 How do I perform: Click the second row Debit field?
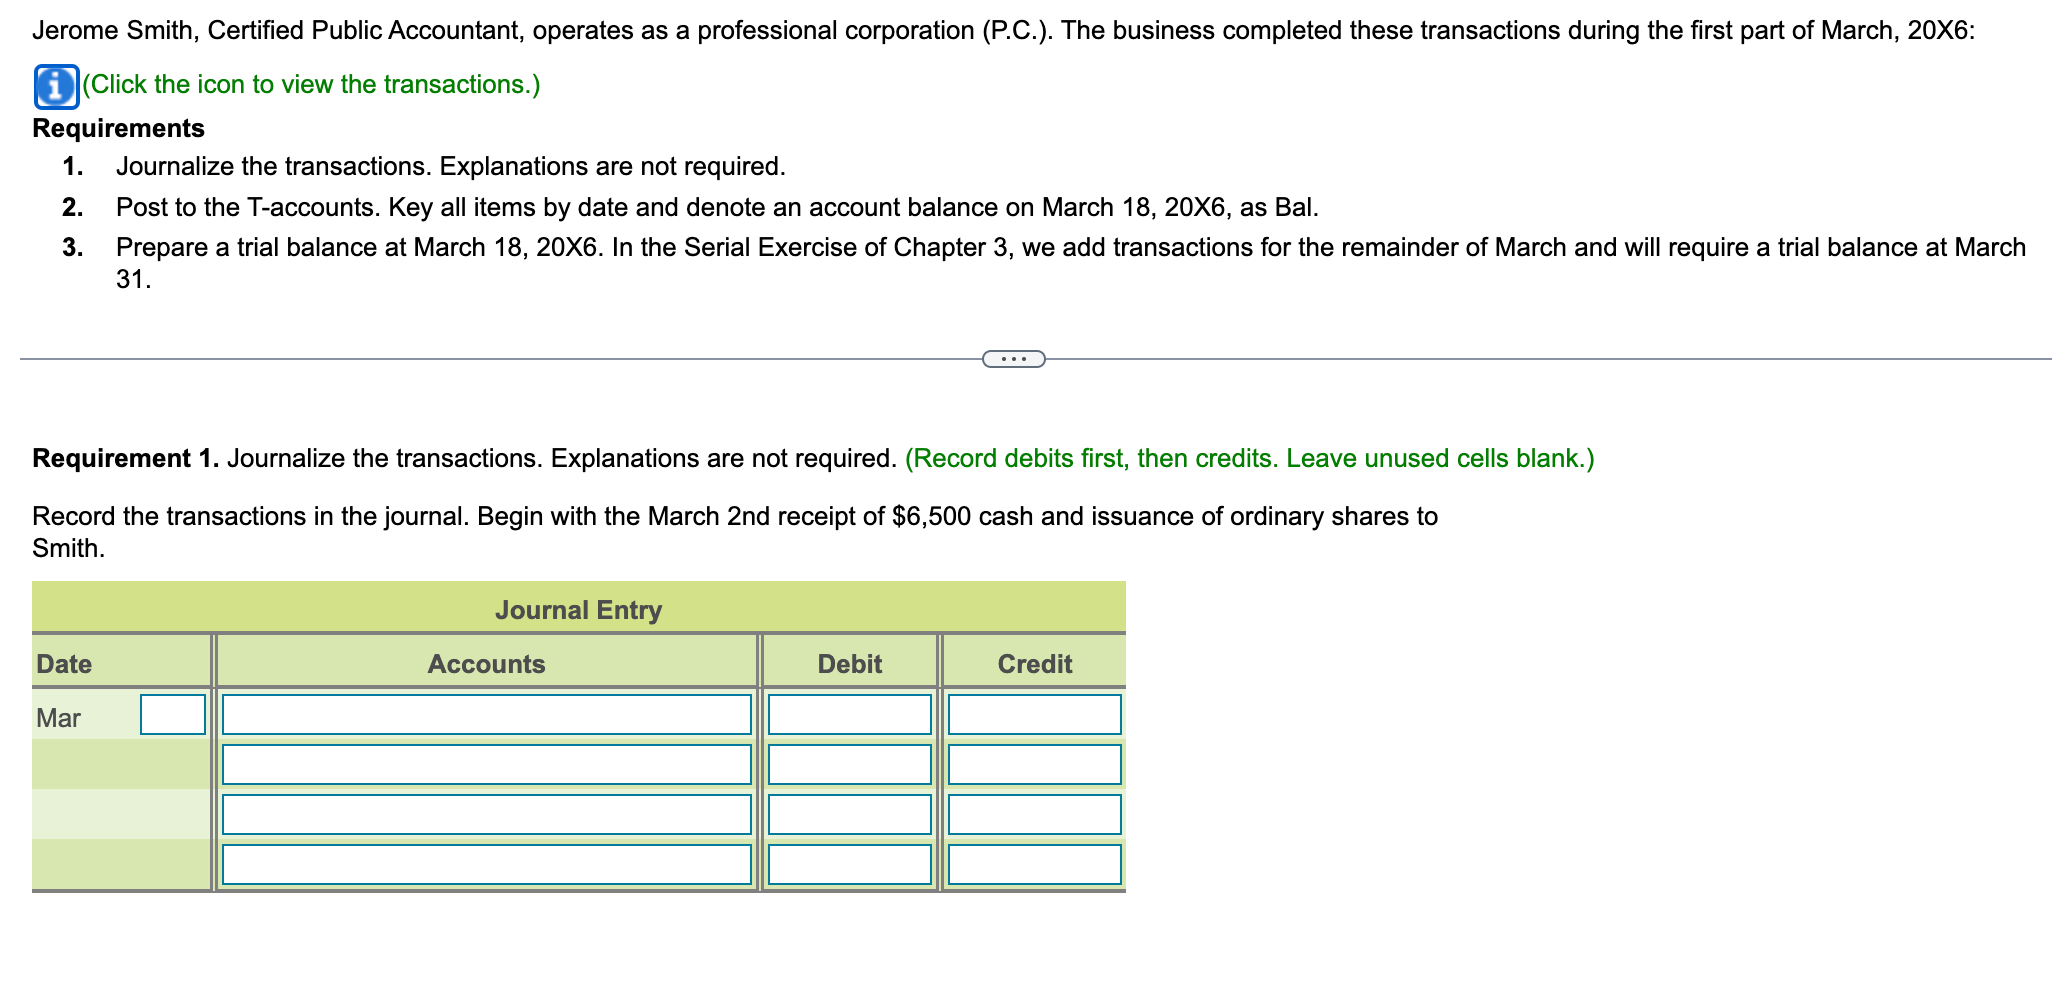[x=847, y=764]
